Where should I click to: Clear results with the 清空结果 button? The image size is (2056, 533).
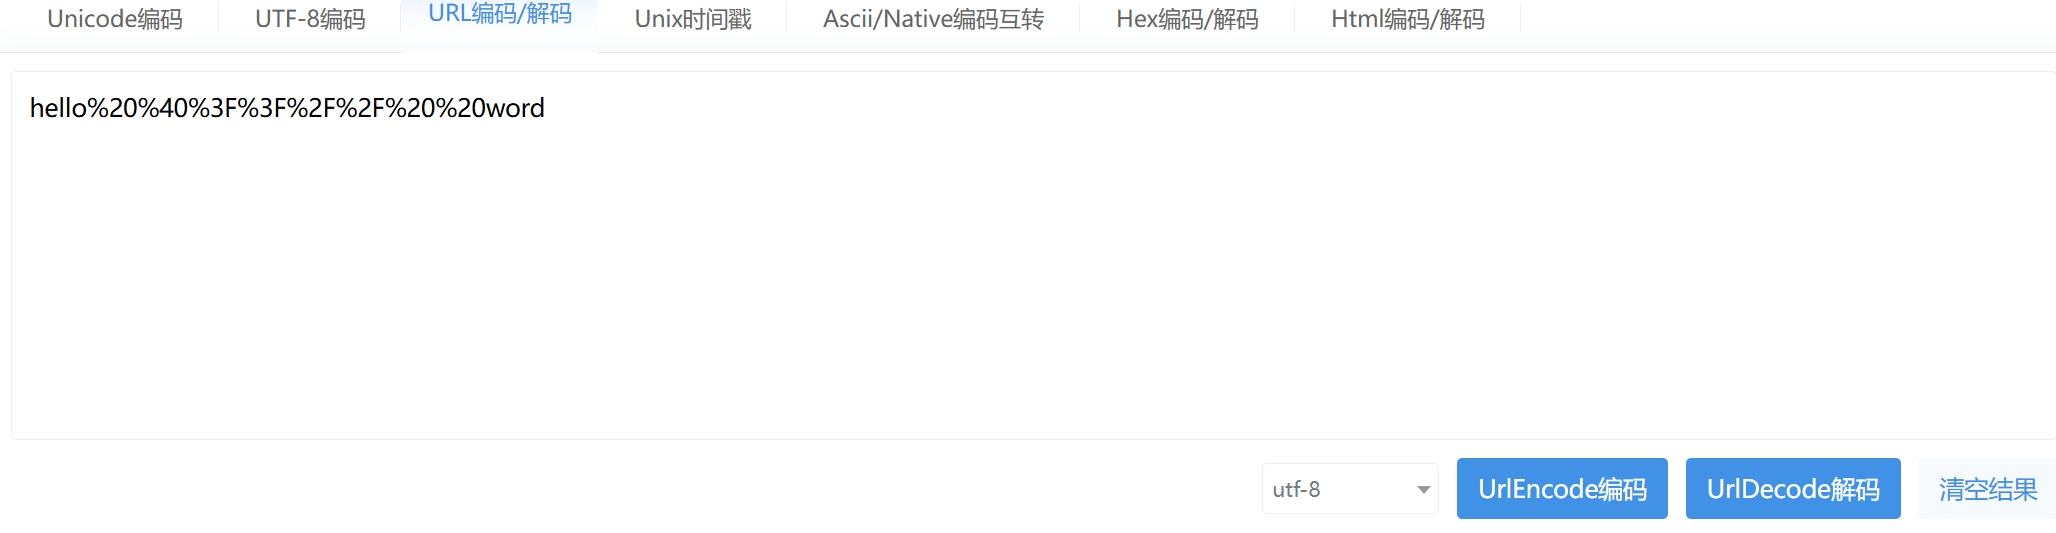click(1988, 489)
